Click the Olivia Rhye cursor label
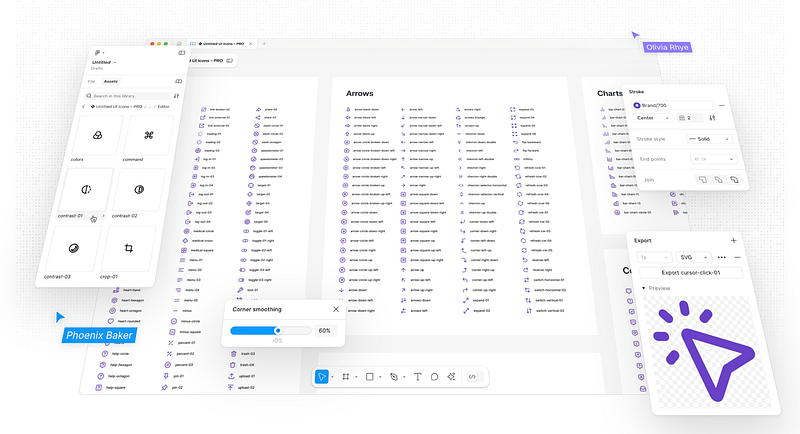Viewport: 800px width, 434px height. point(667,47)
